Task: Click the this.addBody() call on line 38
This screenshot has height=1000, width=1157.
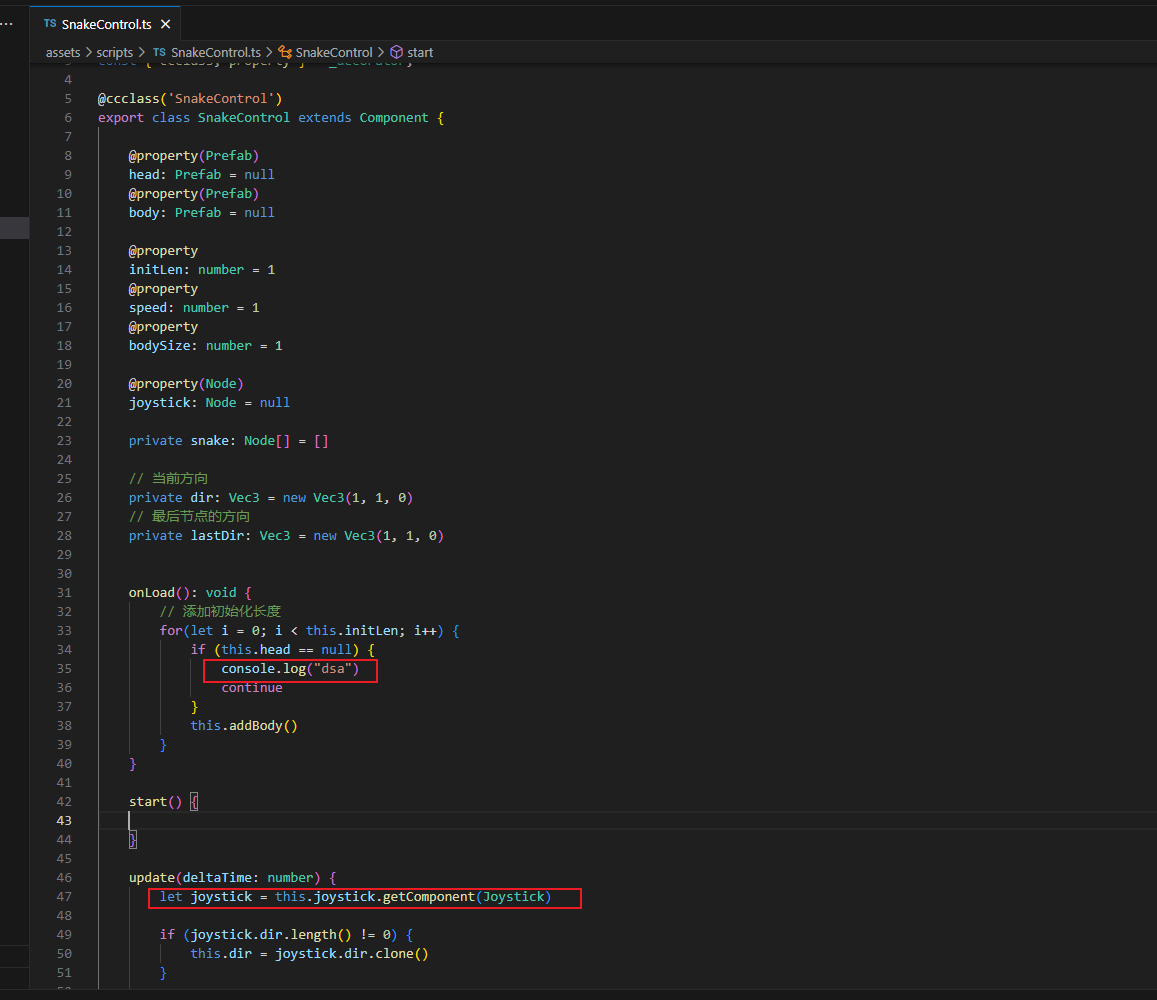Action: [244, 726]
